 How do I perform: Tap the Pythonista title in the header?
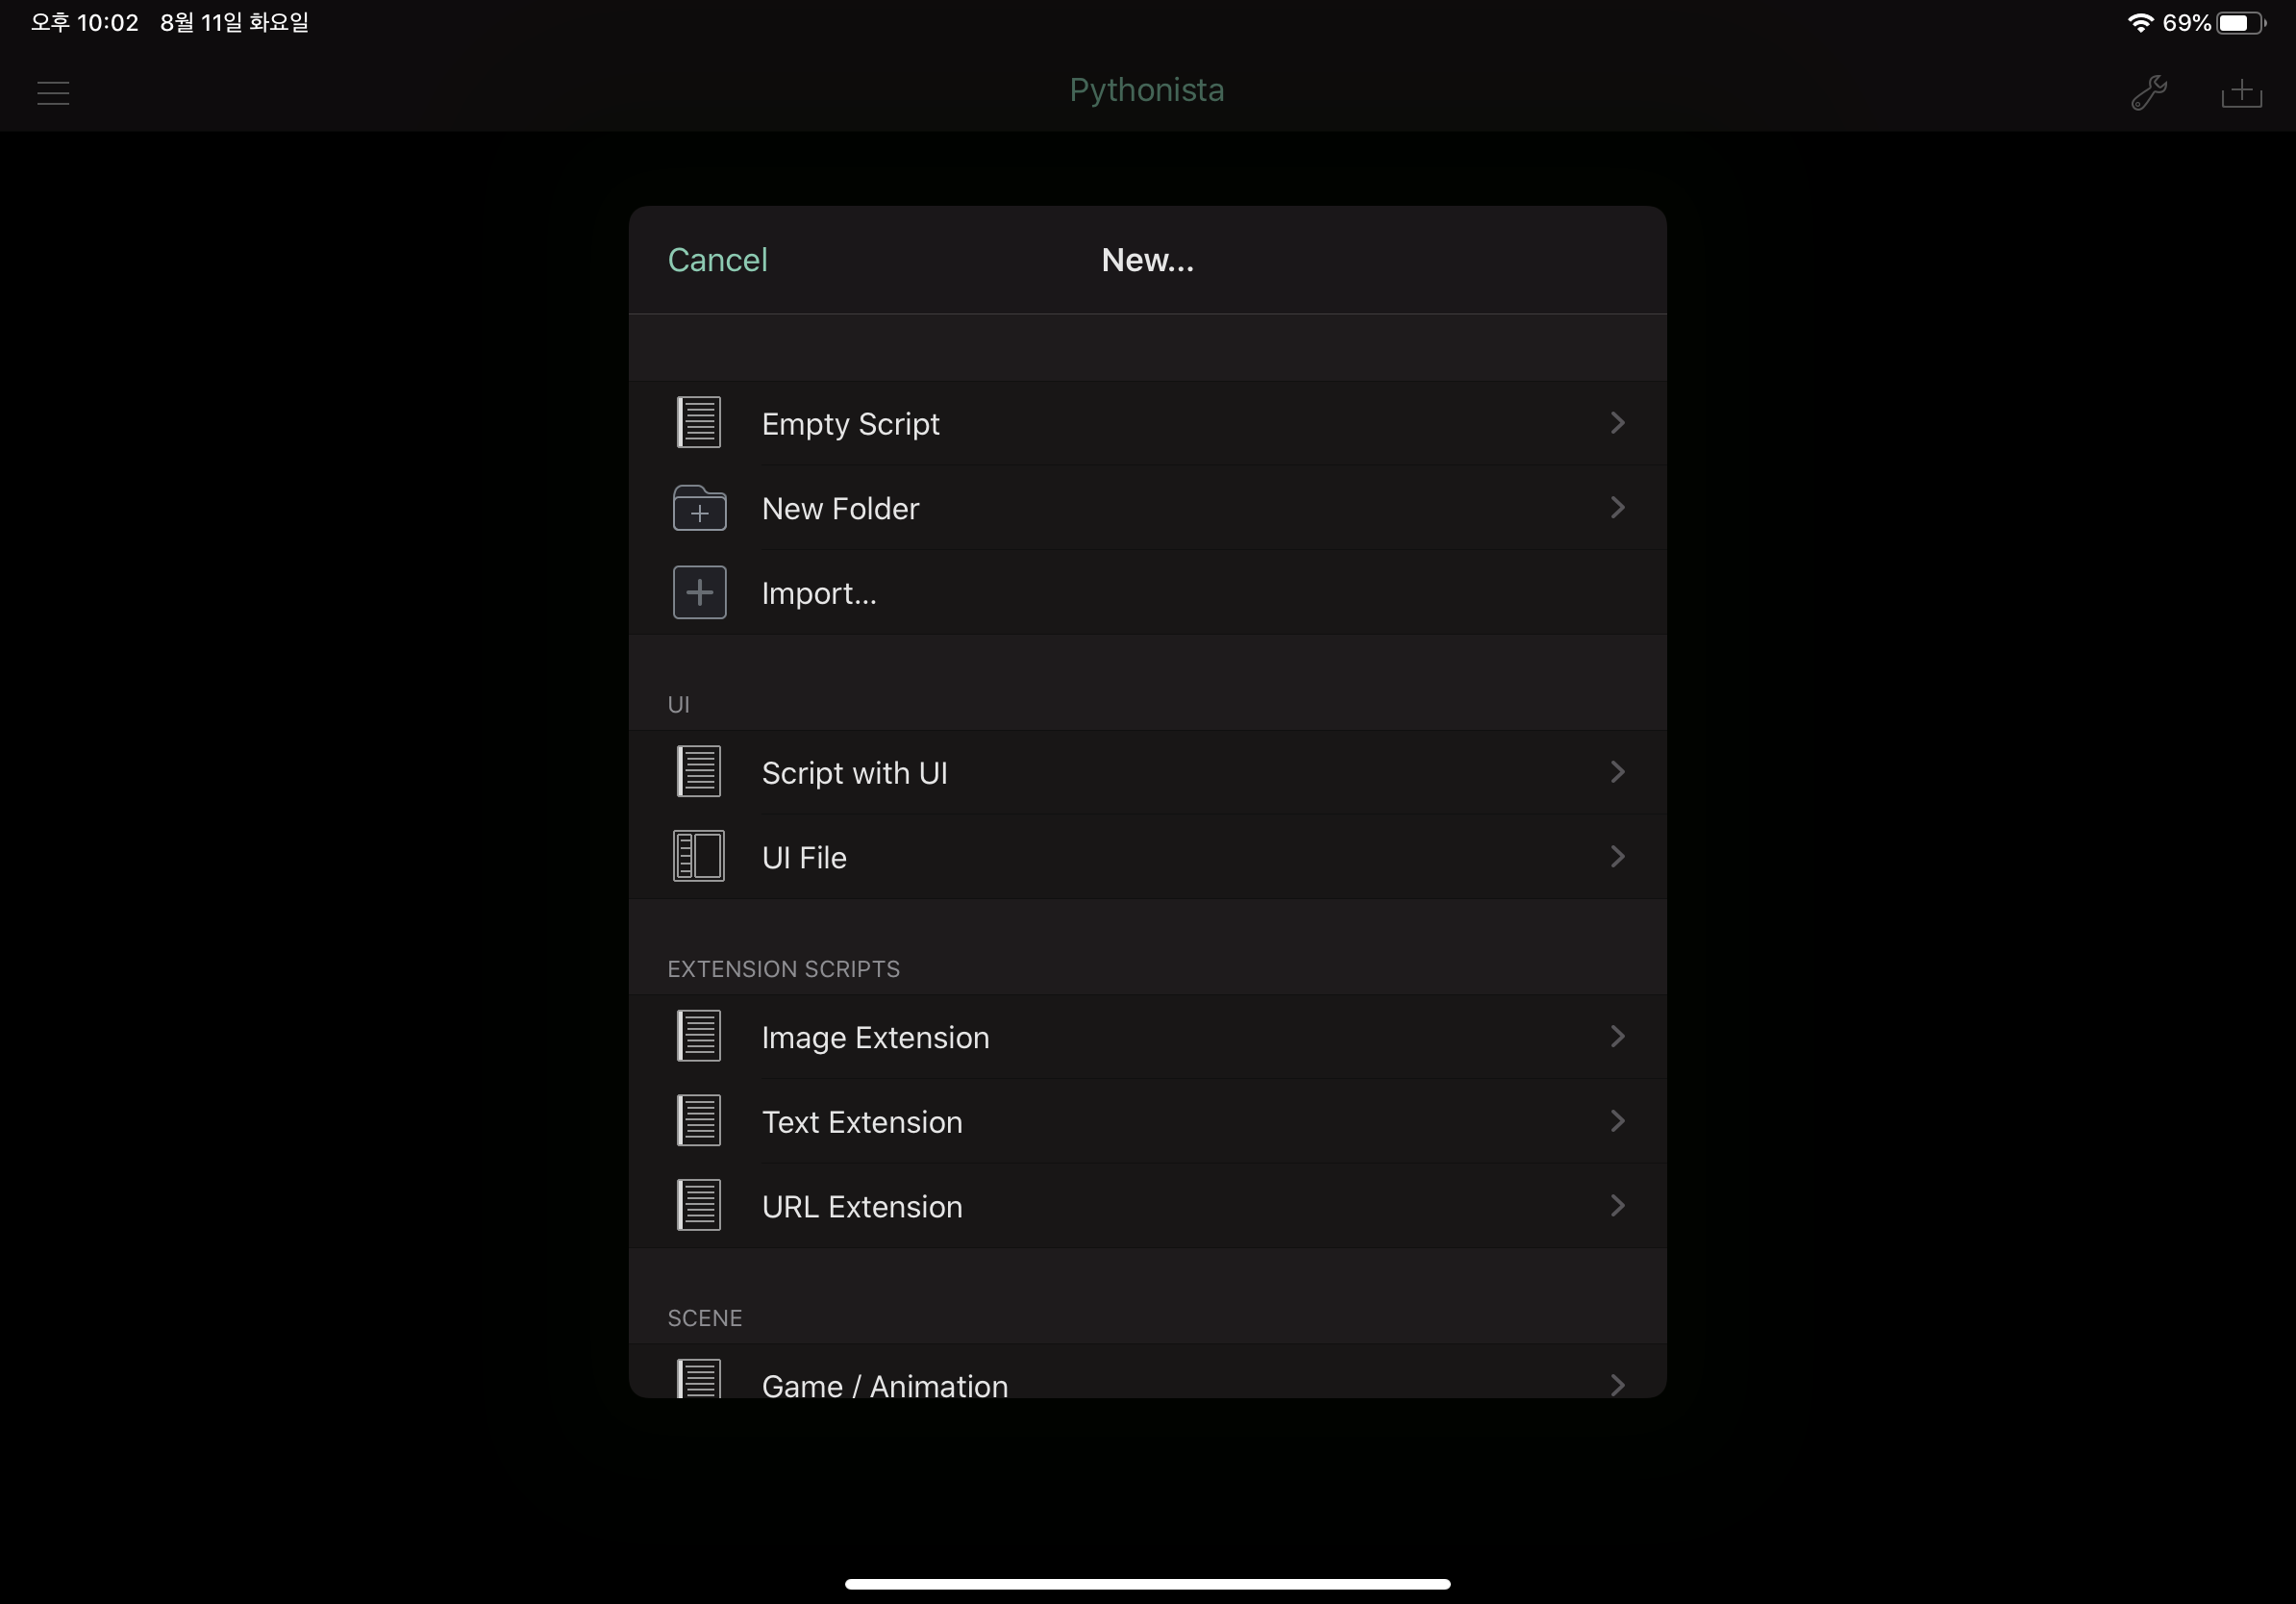click(1146, 90)
